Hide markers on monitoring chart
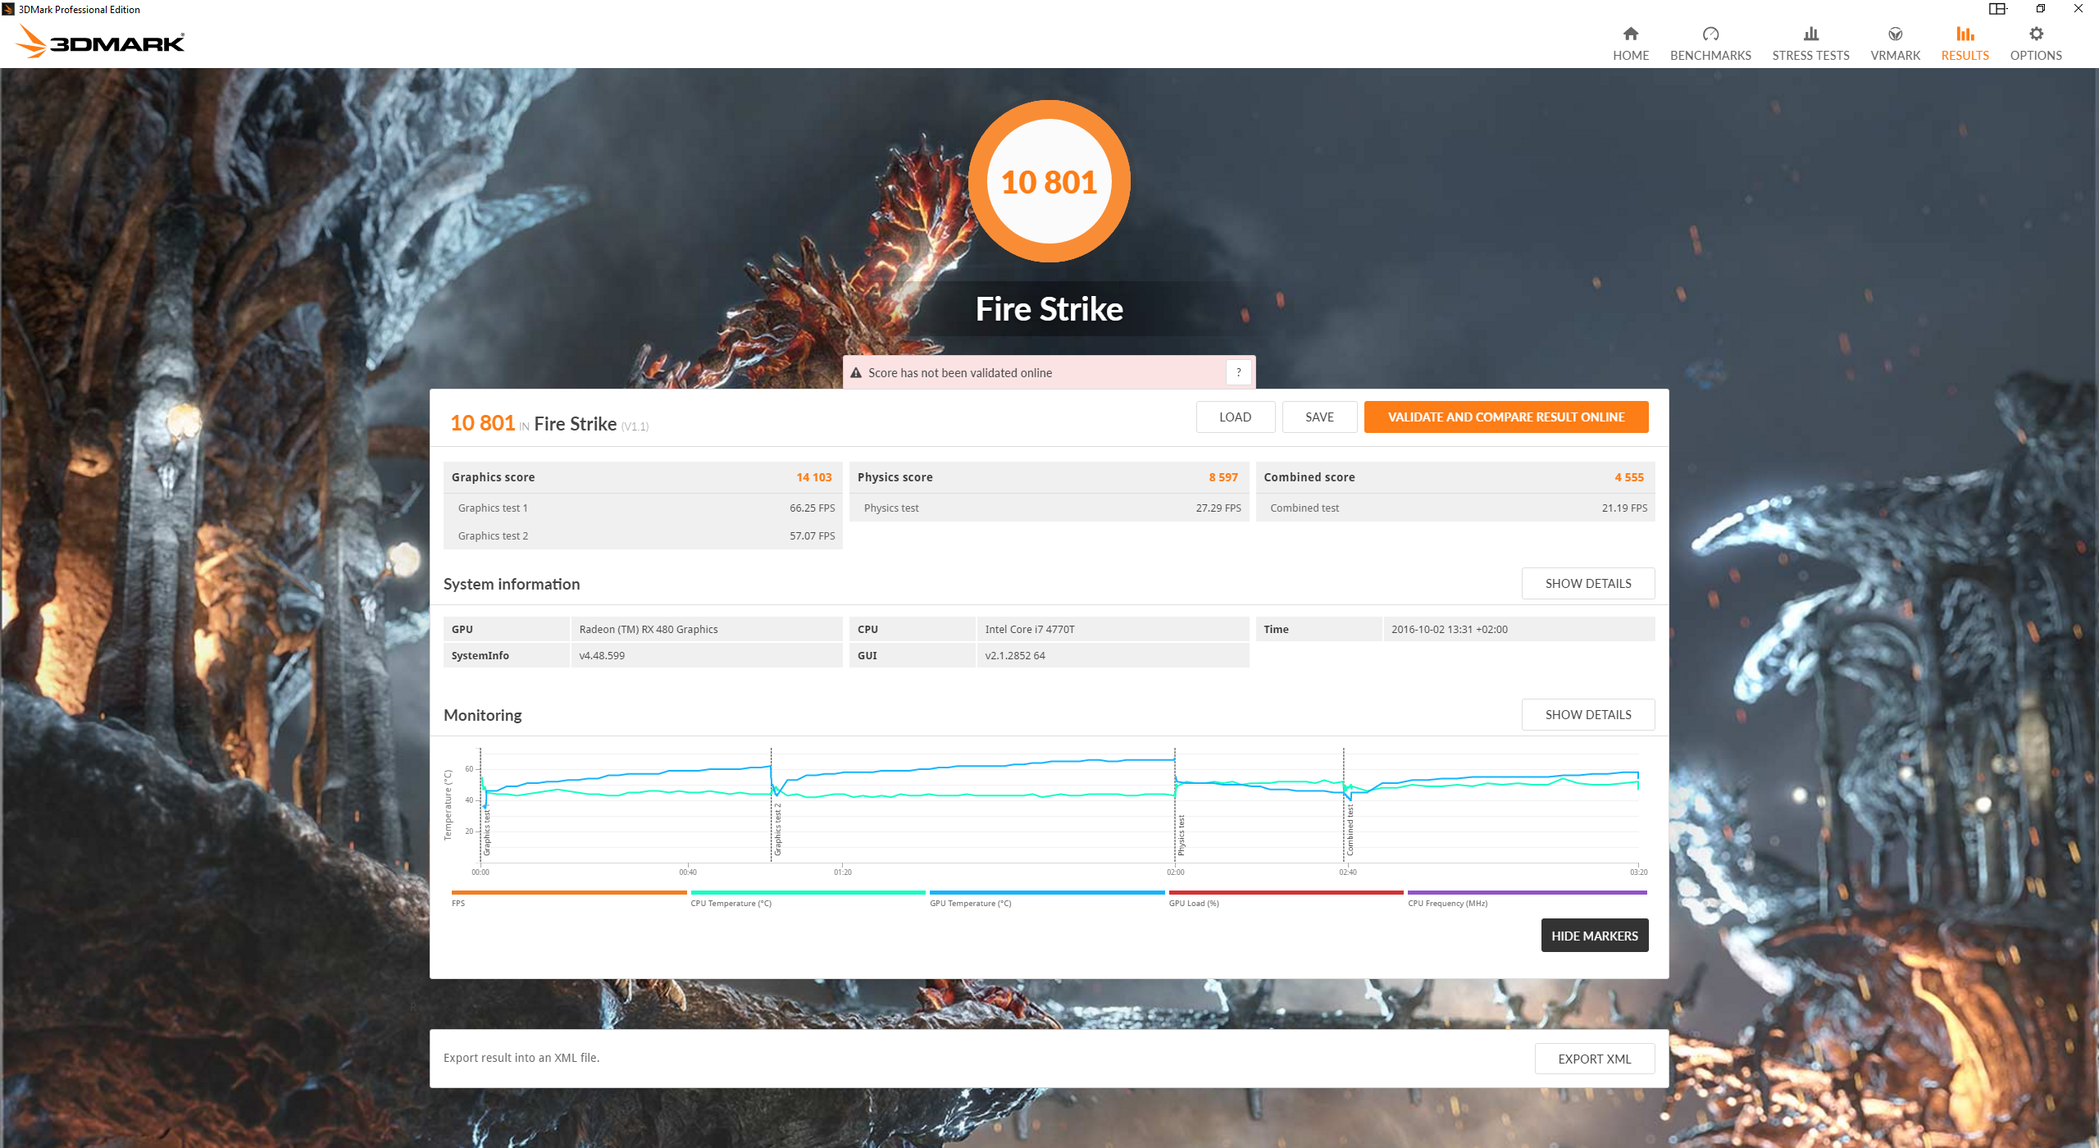 coord(1594,936)
